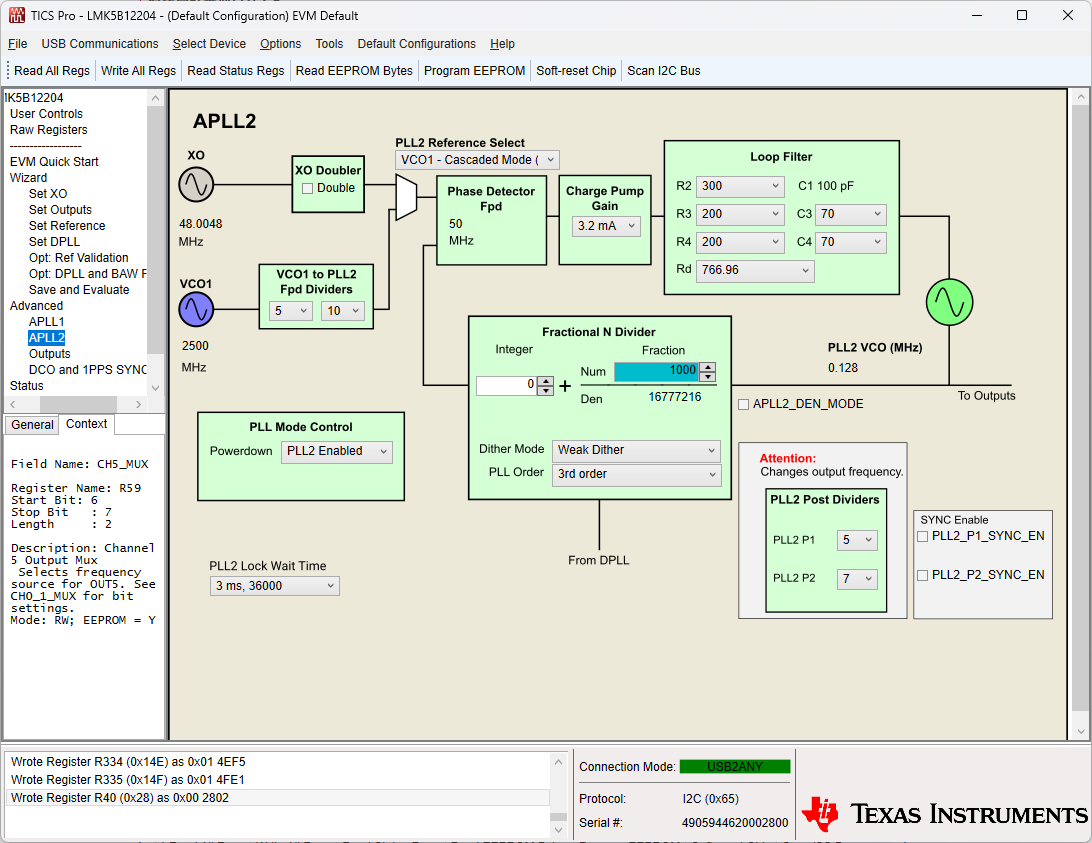The height and width of the screenshot is (843, 1092).
Task: Click Program EEPROM
Action: tap(474, 71)
